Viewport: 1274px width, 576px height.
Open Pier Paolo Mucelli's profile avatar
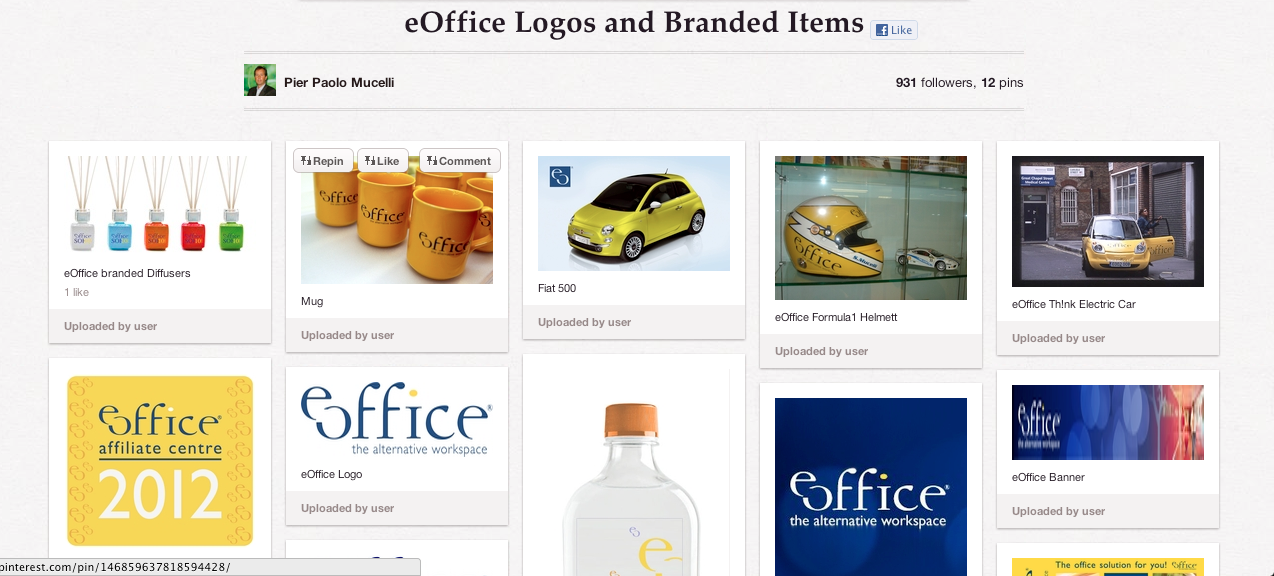coord(260,80)
